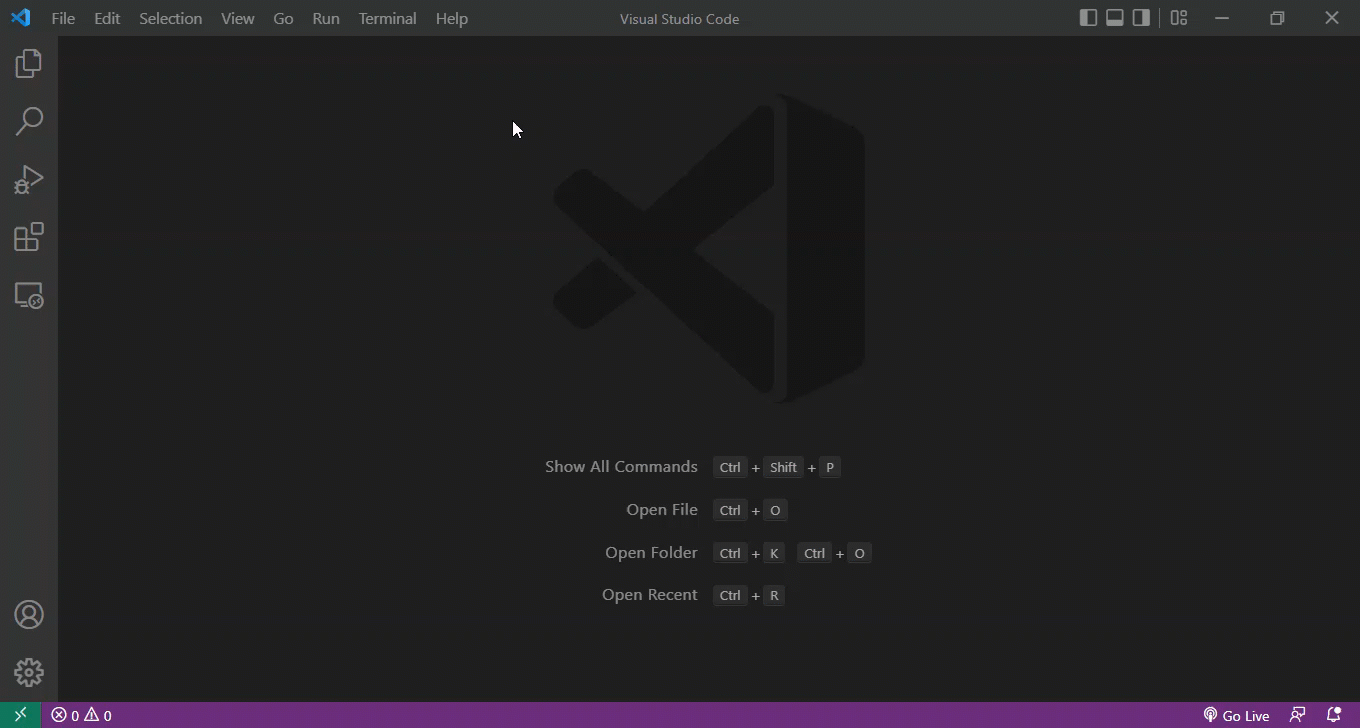Expand the Selection menu
The height and width of the screenshot is (728, 1360).
pos(170,18)
